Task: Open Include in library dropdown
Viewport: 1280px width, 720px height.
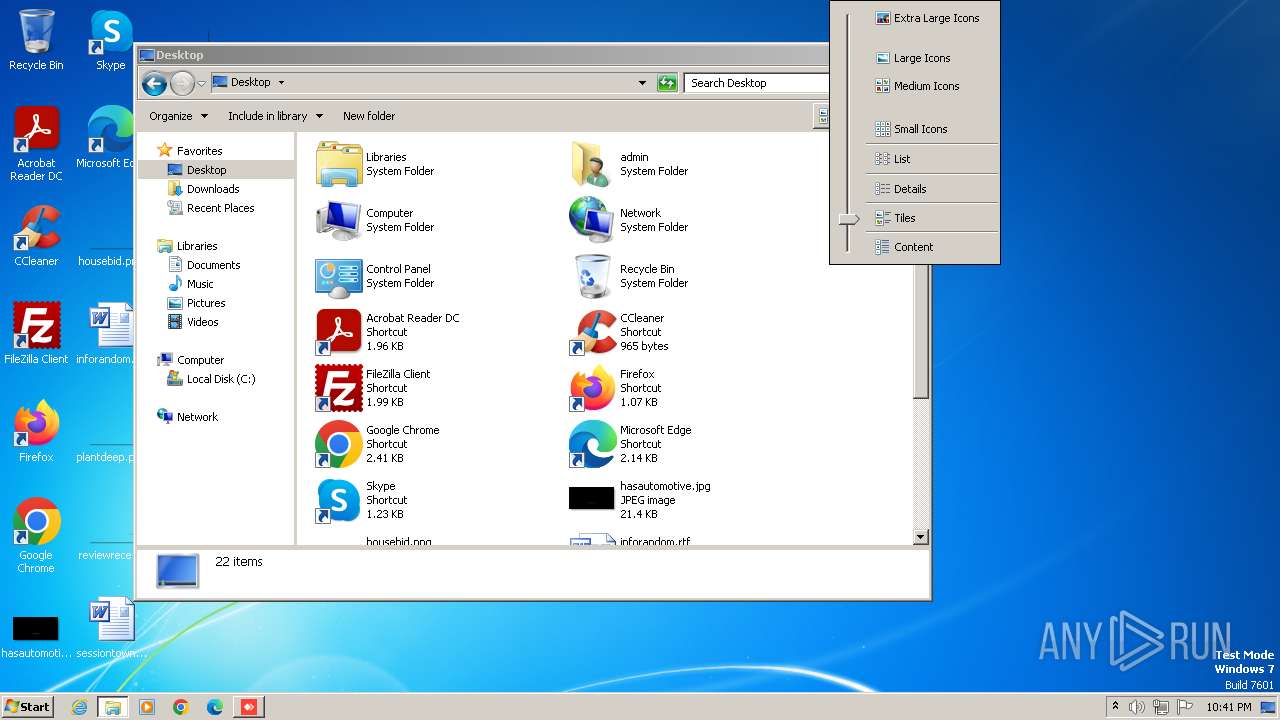Action: point(275,116)
